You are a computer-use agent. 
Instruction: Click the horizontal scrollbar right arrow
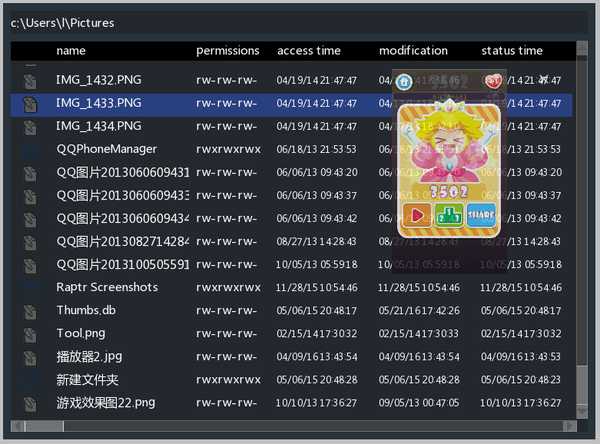pos(570,426)
